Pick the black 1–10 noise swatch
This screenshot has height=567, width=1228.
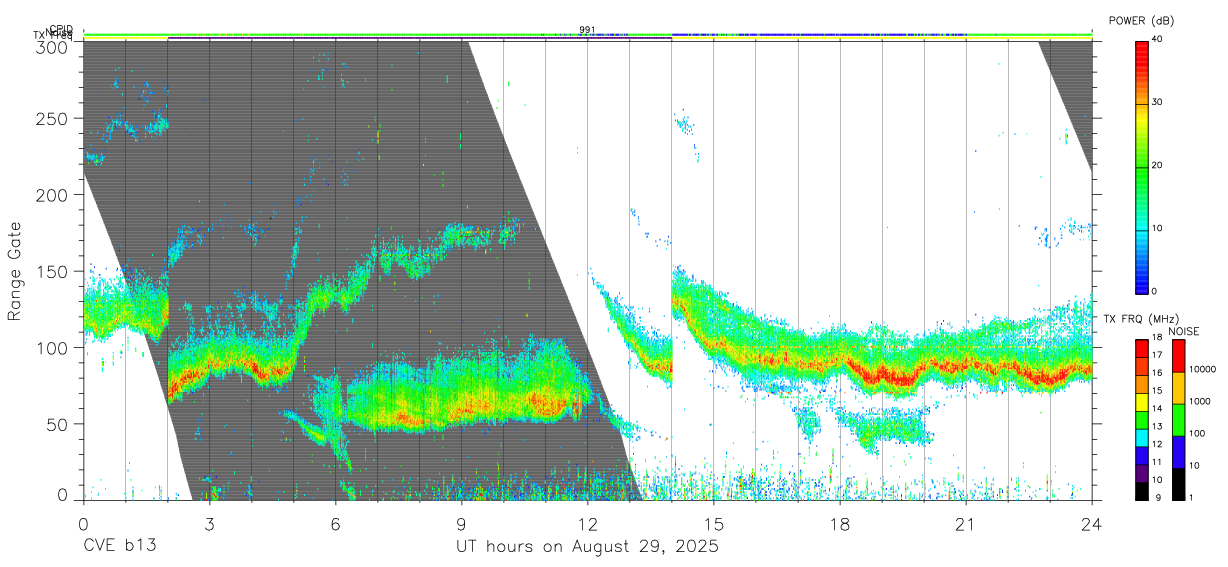coord(1178,482)
